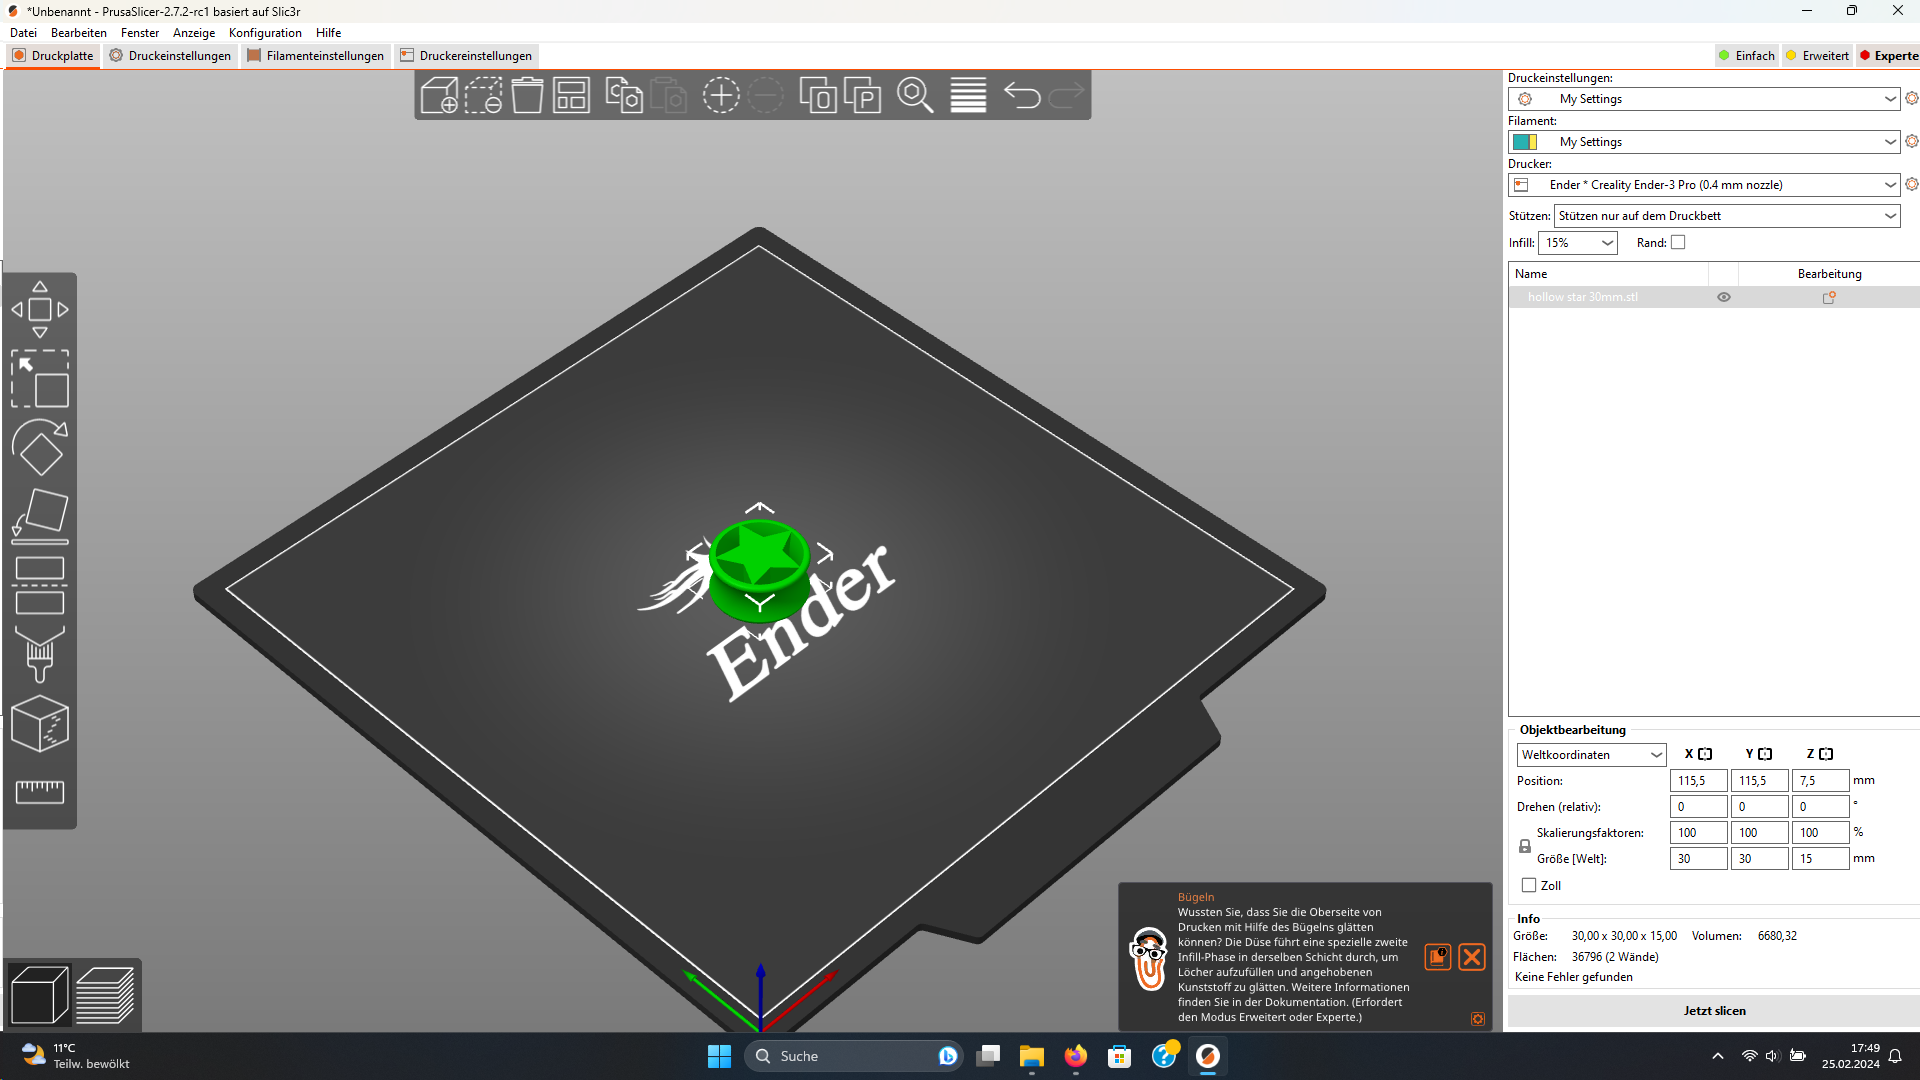This screenshot has width=1920, height=1080.
Task: Click the Split to parts icon
Action: click(862, 95)
